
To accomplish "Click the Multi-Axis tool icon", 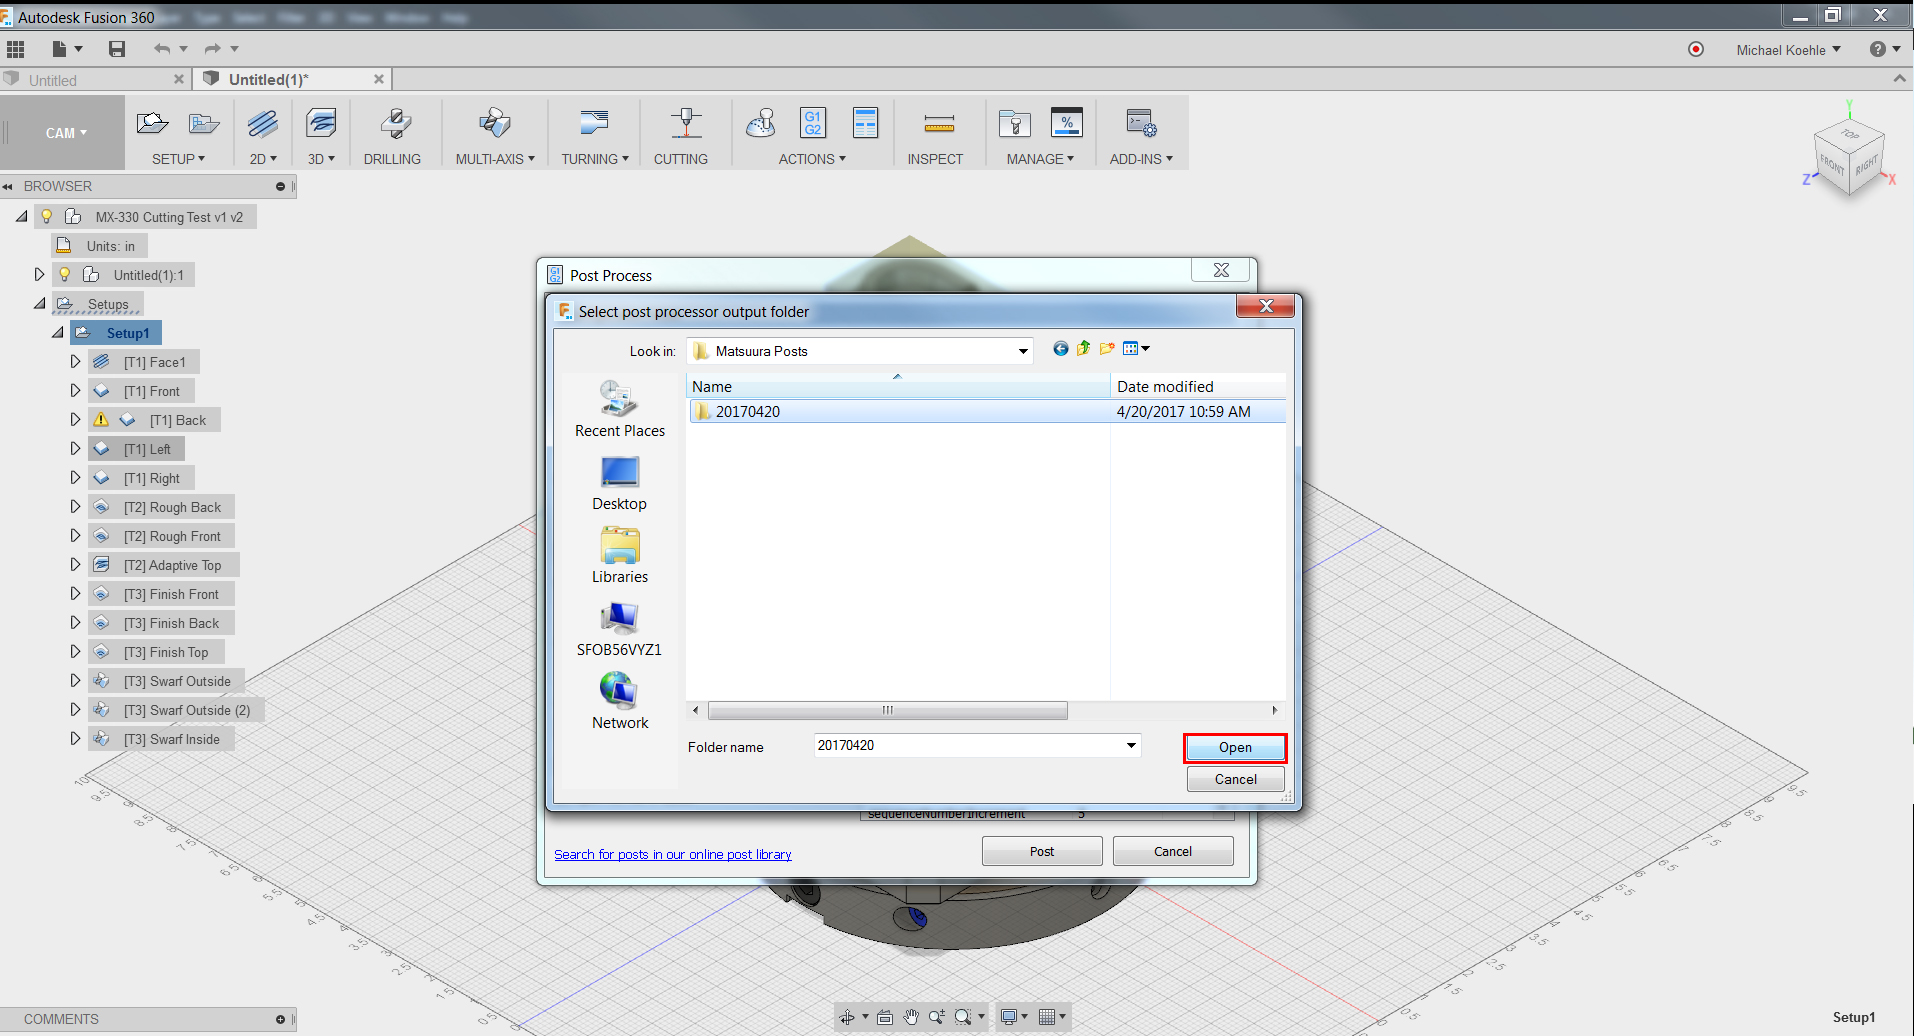I will point(495,123).
